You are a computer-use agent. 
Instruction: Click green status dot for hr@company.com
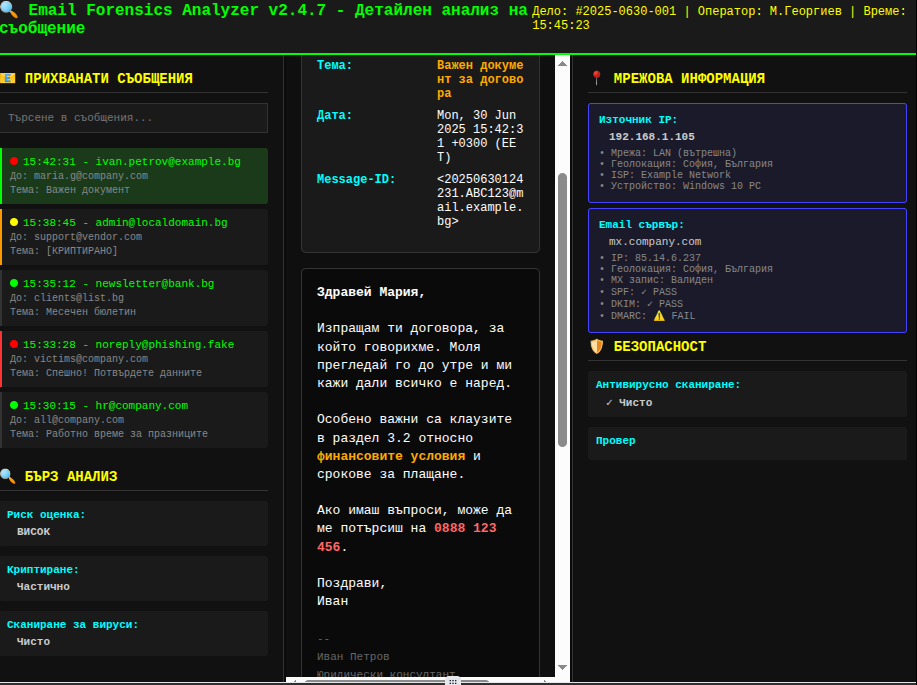14,405
